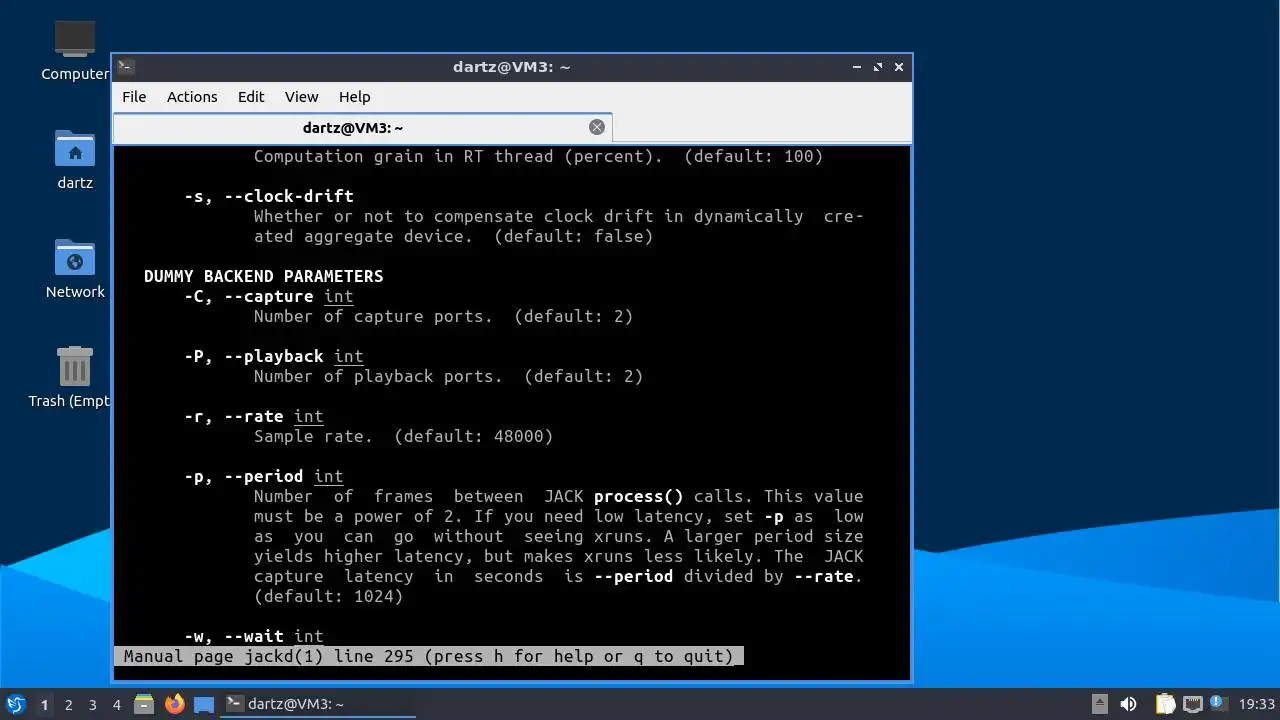Launch Firefox from the taskbar
The image size is (1280, 720).
174,704
